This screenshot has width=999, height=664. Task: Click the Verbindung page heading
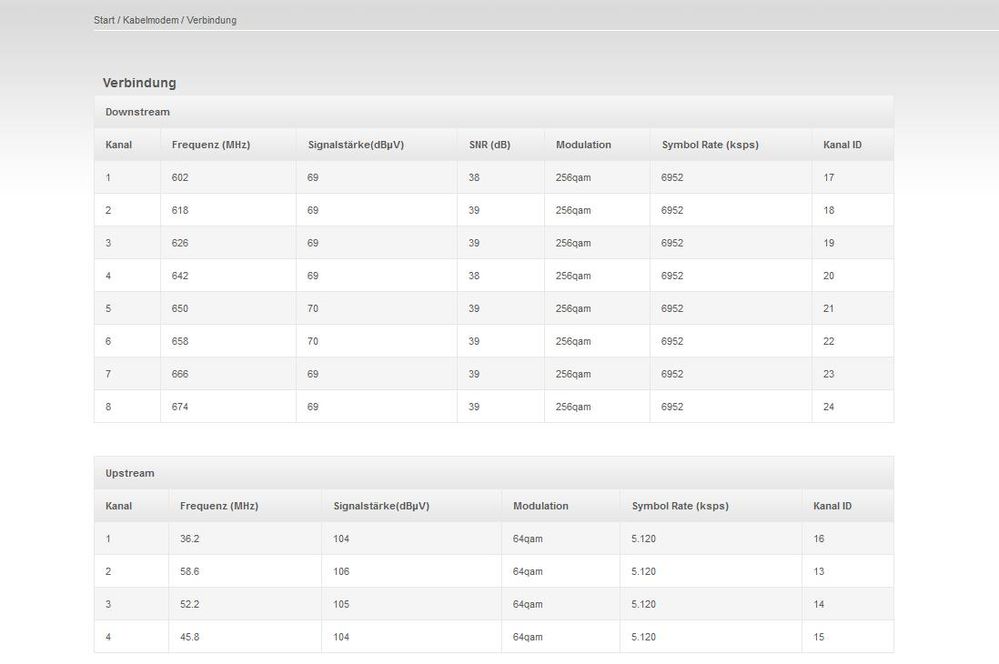(x=140, y=83)
